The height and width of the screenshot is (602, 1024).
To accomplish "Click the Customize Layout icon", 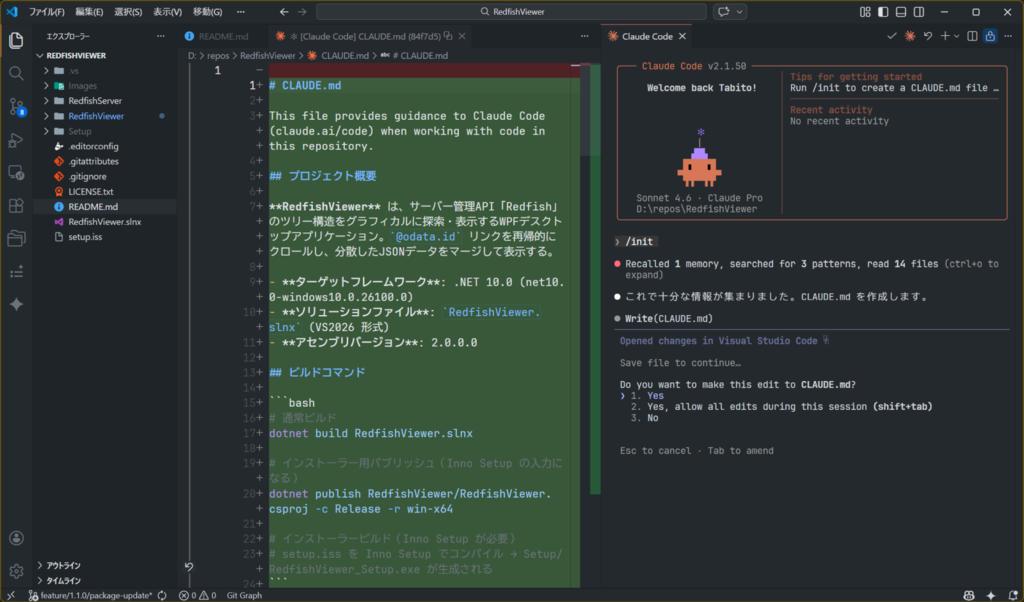I will tap(865, 12).
